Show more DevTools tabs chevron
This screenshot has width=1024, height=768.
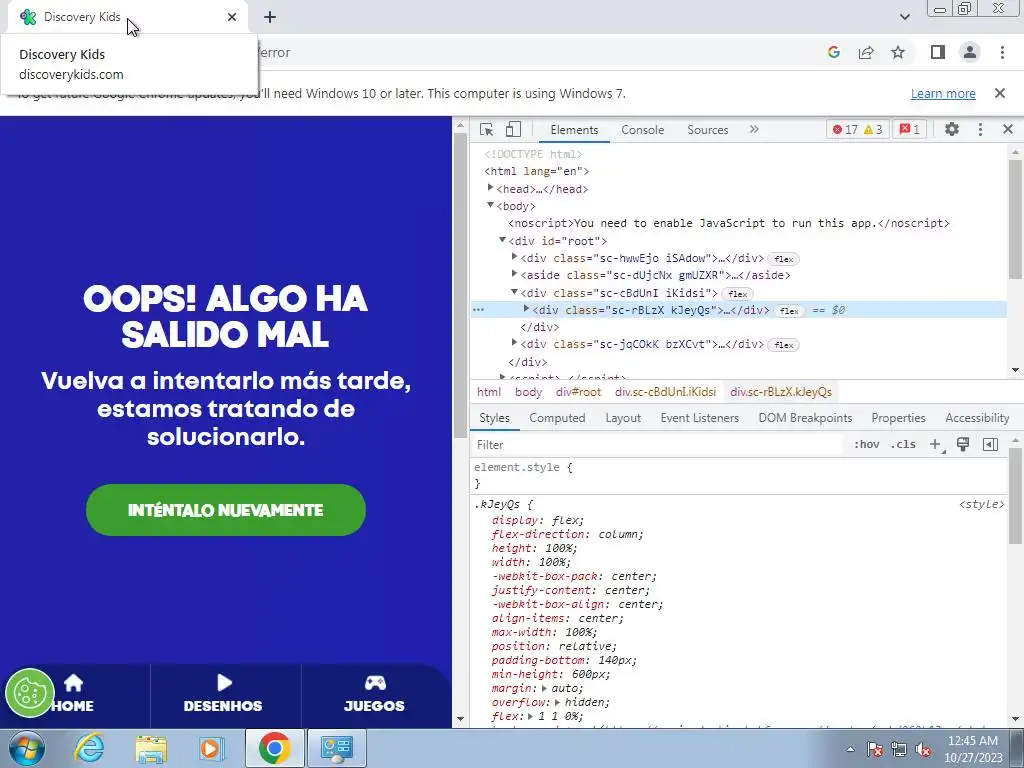pyautogui.click(x=754, y=129)
